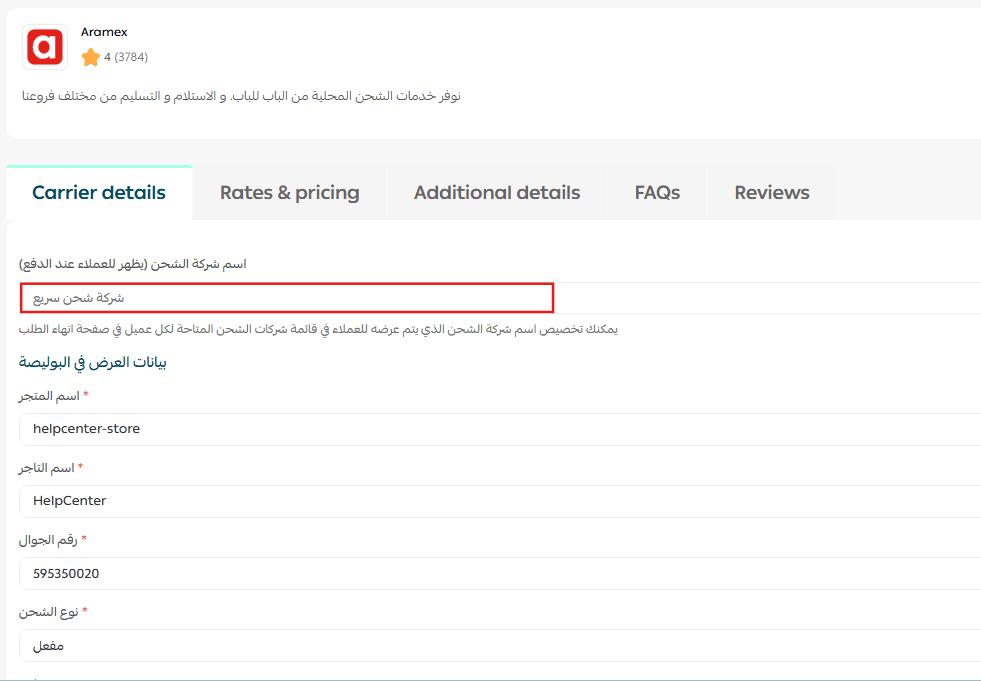Click the نوع الشحن field label
Screen dimensions: 981x681
tap(49, 611)
